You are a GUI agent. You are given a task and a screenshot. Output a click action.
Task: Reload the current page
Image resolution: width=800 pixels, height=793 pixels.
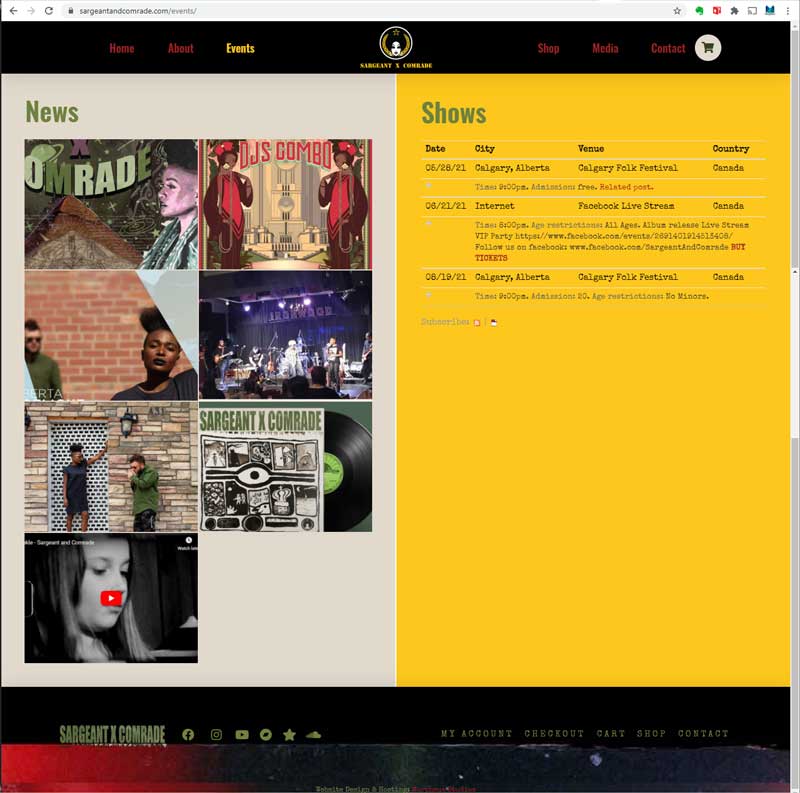(49, 11)
